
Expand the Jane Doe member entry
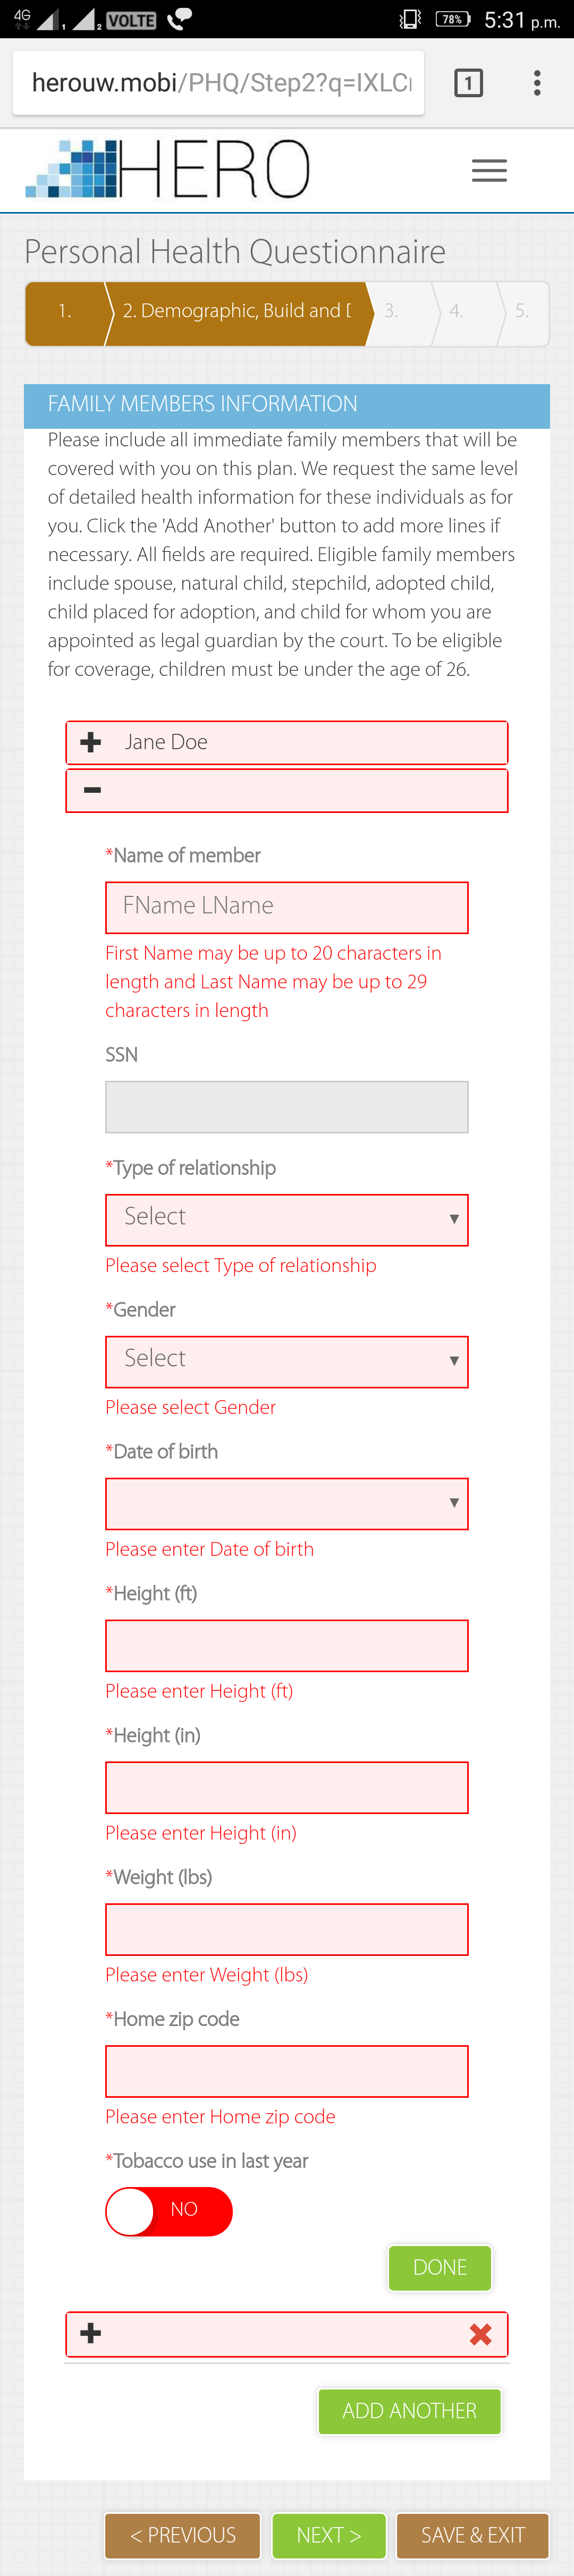tap(91, 742)
